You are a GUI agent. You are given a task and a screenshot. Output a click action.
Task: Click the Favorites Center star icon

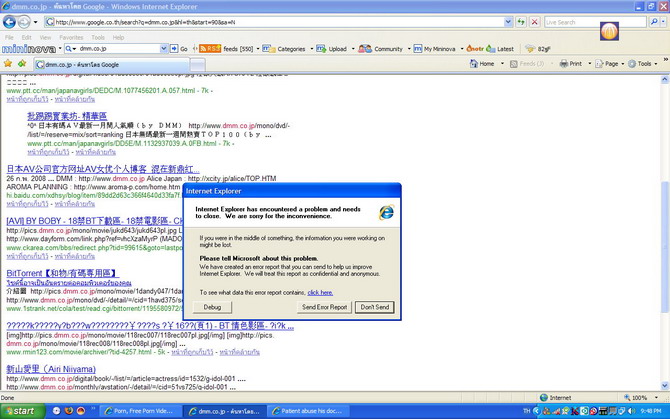(x=8, y=64)
